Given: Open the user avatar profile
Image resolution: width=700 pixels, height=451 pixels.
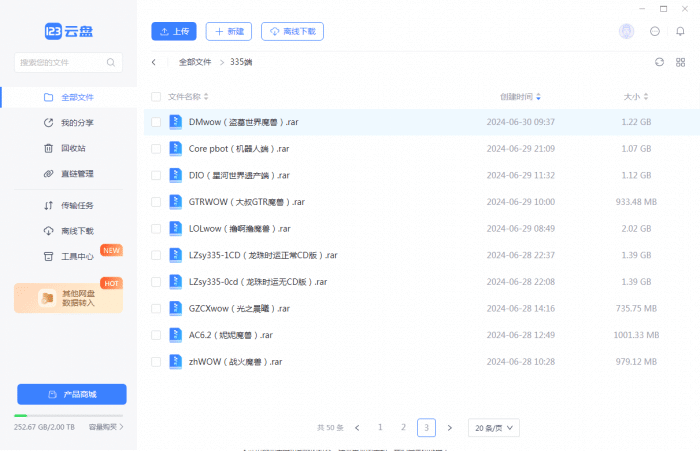Looking at the screenshot, I should [627, 32].
